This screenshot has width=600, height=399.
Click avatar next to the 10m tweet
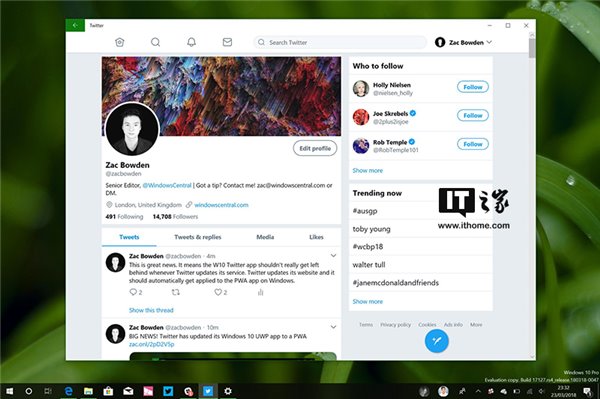pyautogui.click(x=115, y=334)
